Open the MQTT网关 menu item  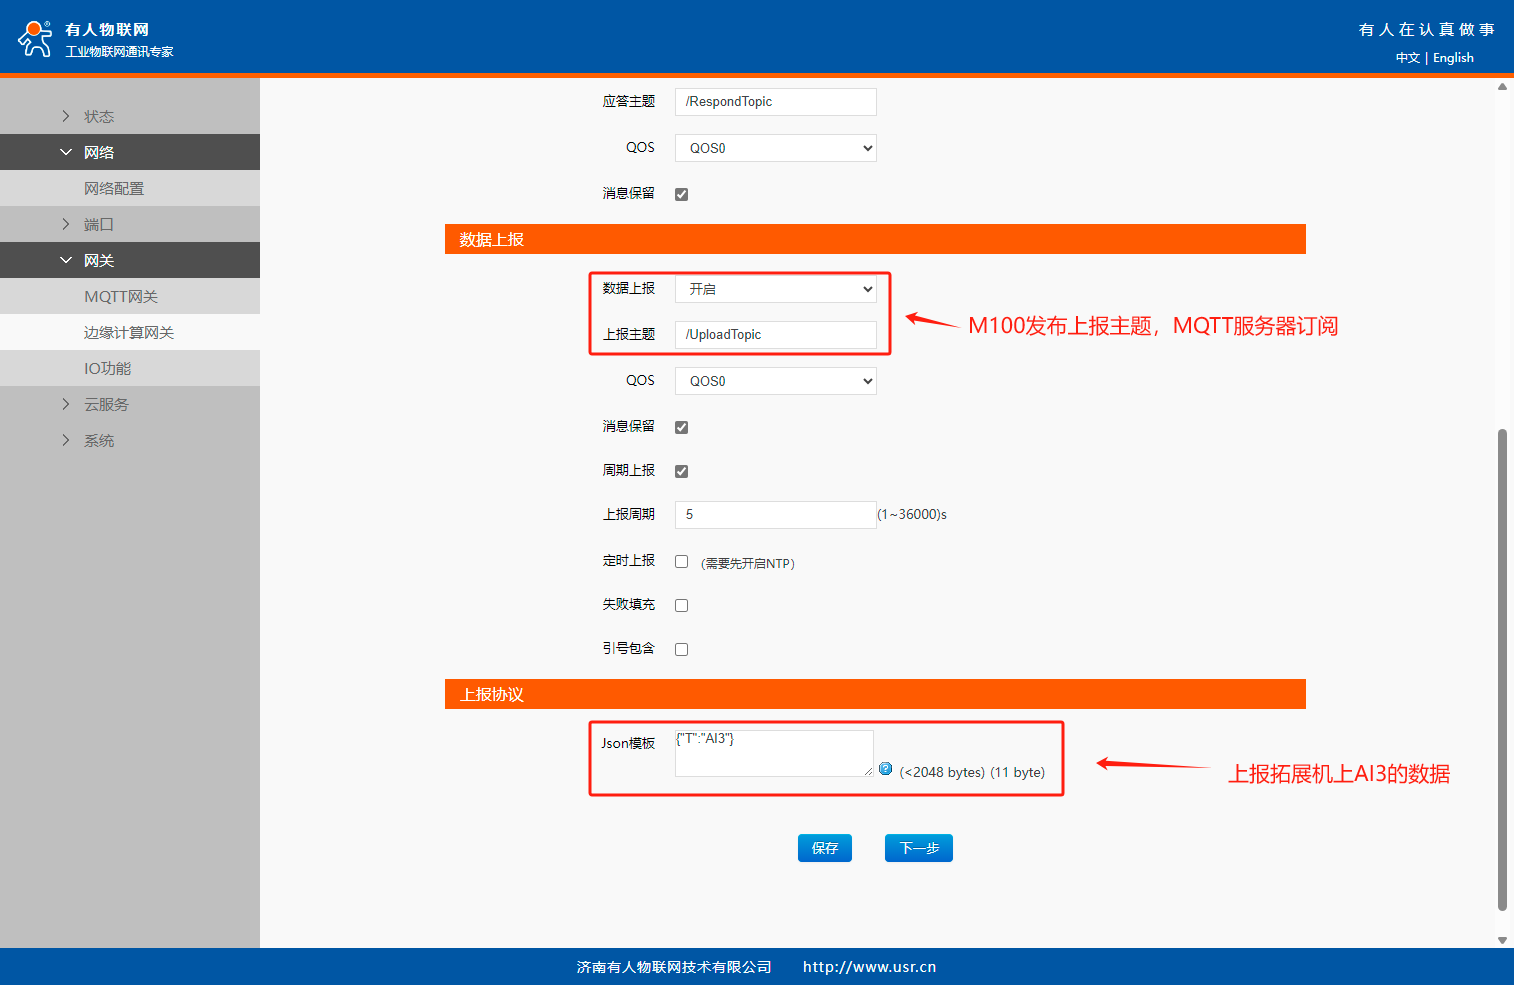click(x=121, y=297)
